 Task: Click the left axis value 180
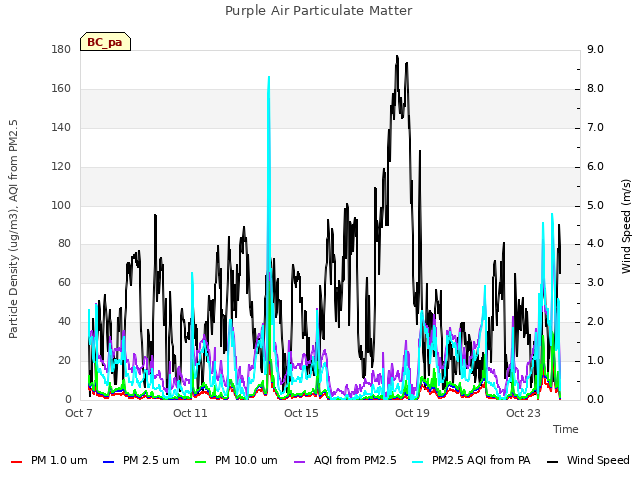click(61, 49)
